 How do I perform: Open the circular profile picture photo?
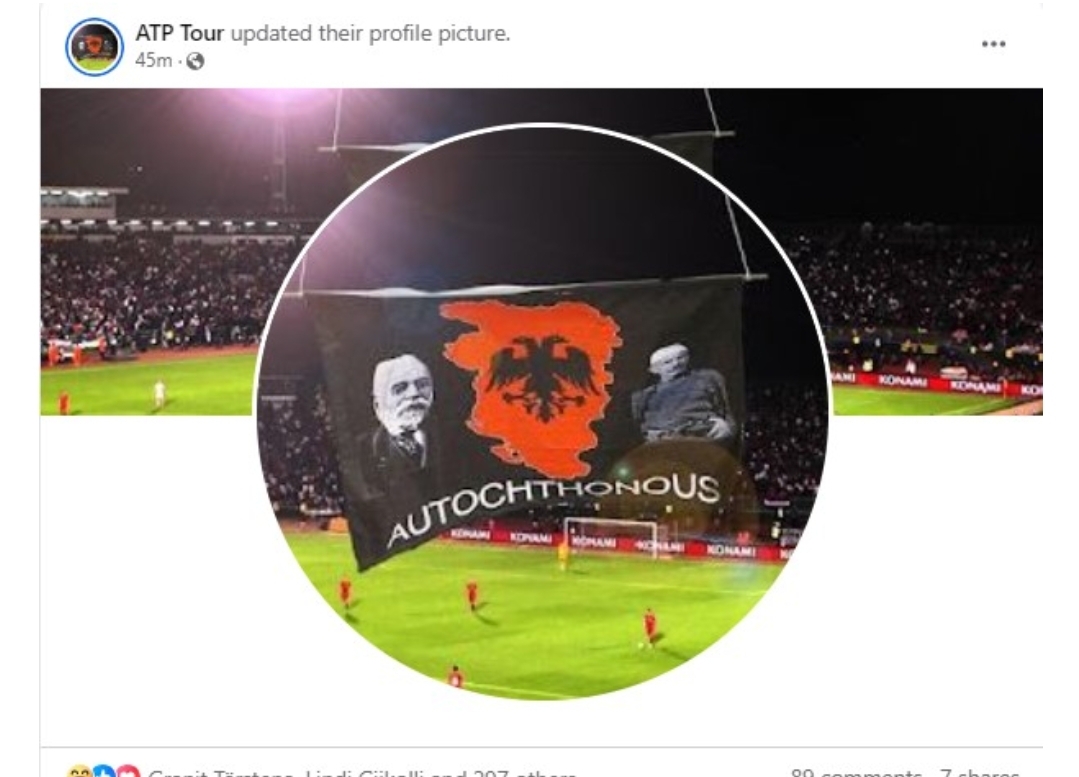coord(543,412)
